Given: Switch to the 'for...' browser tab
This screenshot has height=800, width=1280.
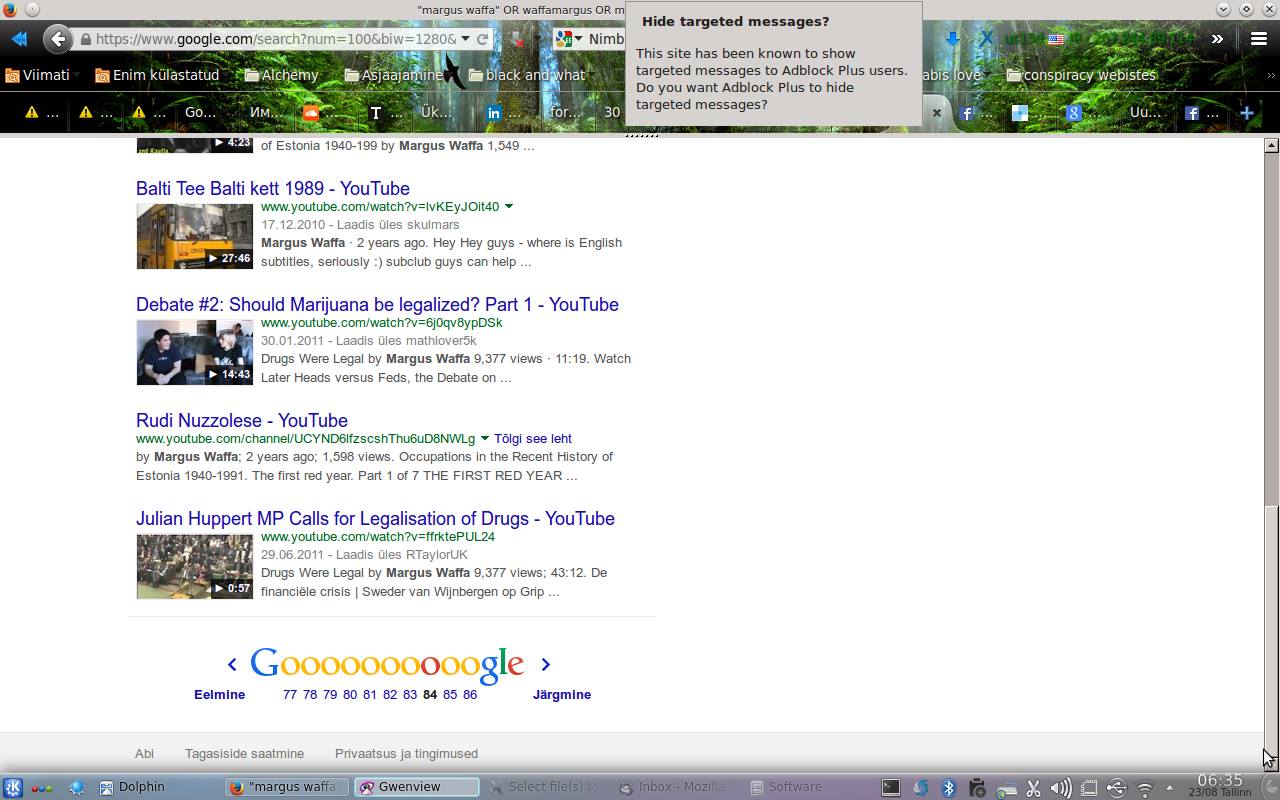Looking at the screenshot, I should pos(565,113).
